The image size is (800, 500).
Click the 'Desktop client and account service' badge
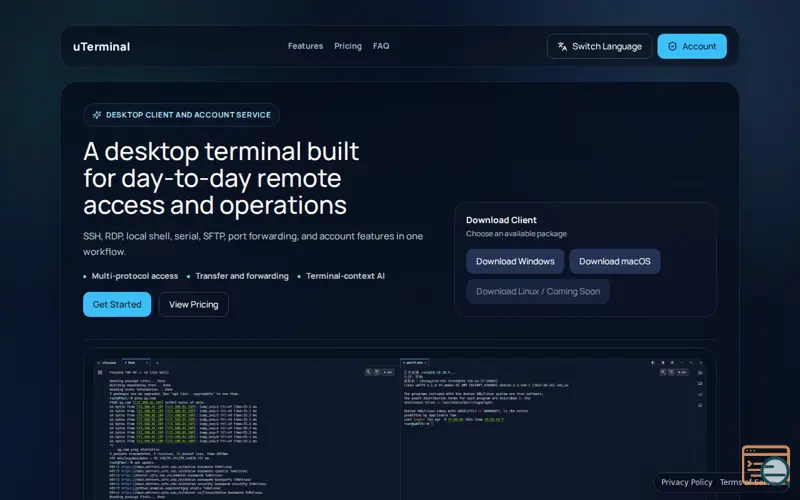click(181, 115)
